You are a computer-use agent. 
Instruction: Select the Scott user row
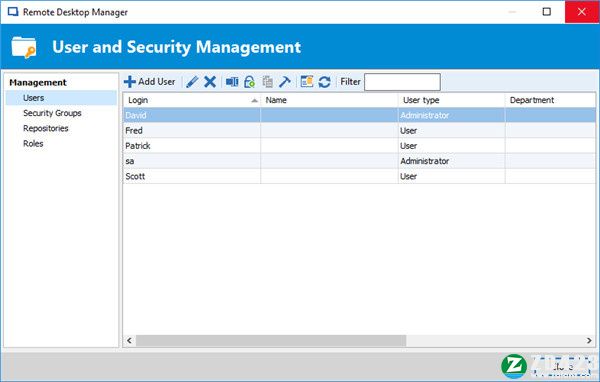coord(359,176)
